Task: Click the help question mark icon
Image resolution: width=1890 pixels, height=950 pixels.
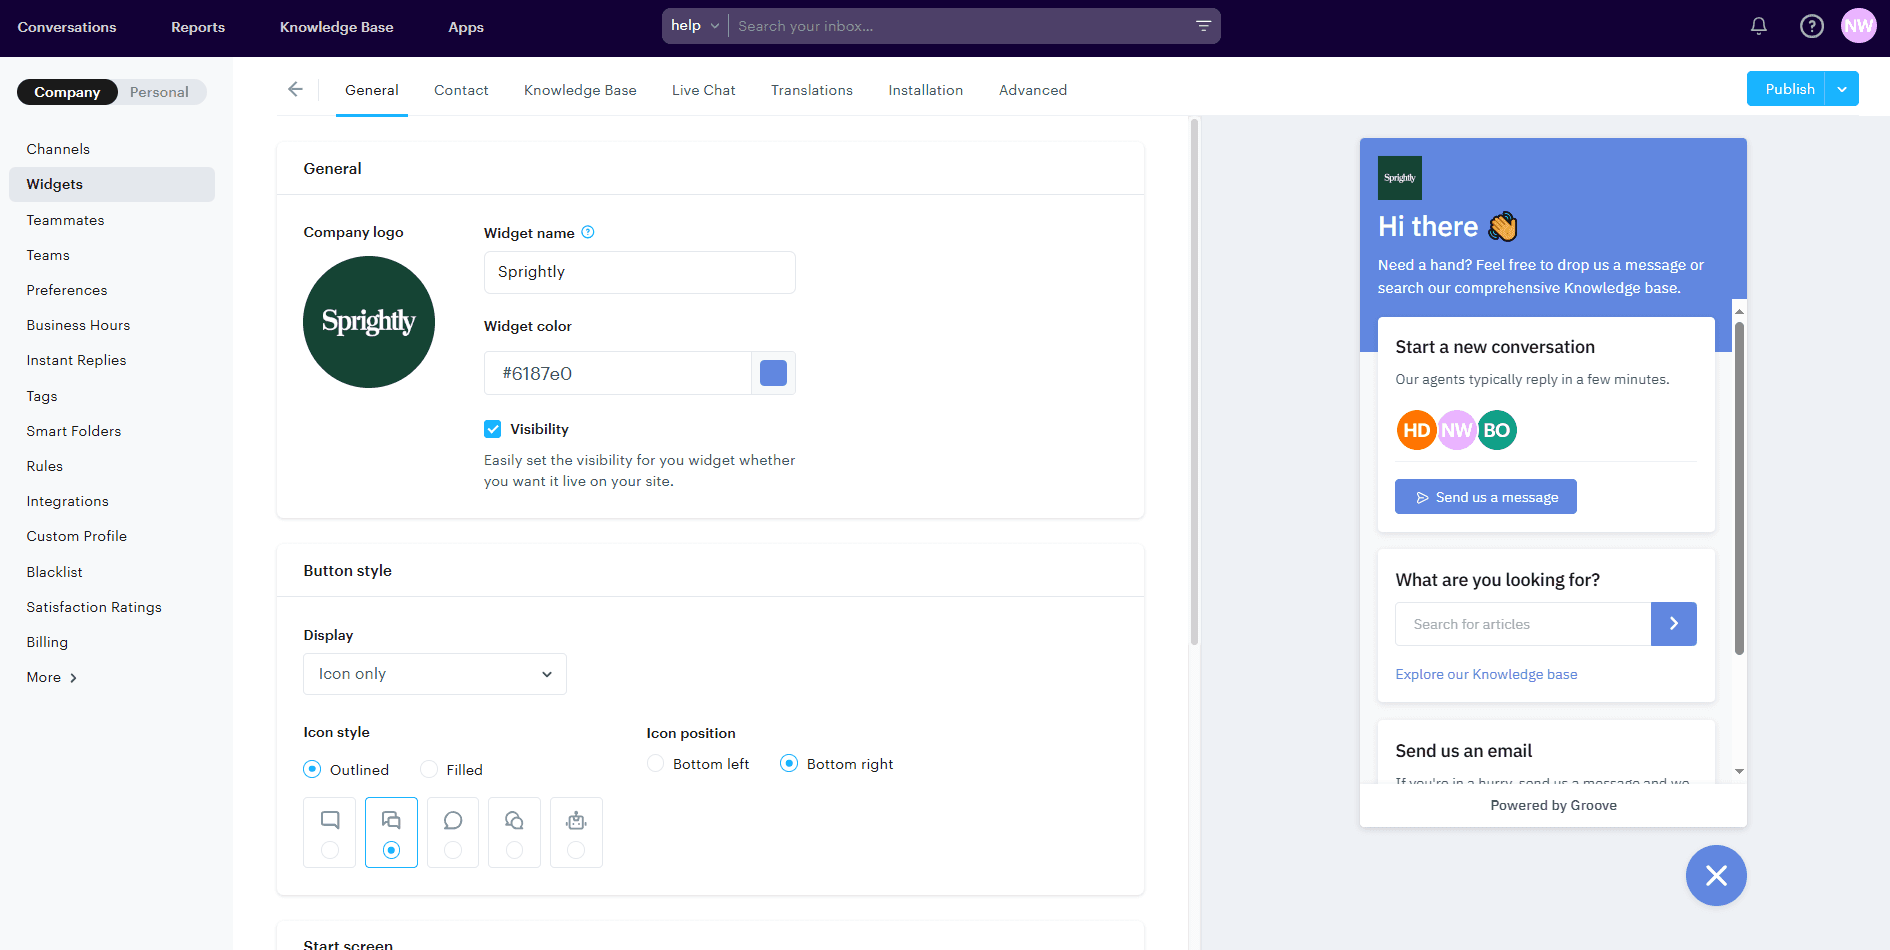Action: click(1812, 26)
